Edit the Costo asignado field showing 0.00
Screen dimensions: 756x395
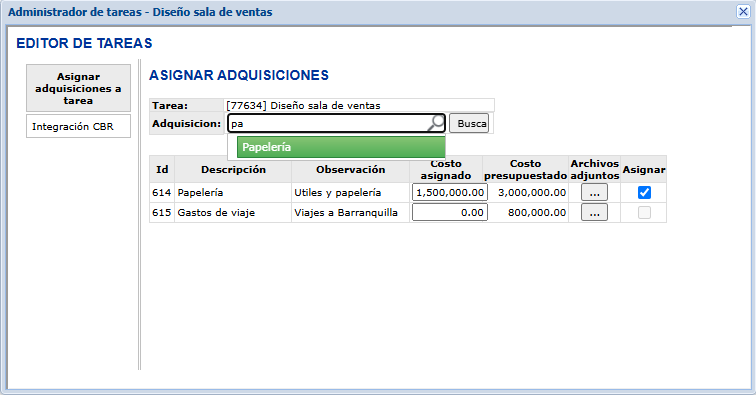450,213
